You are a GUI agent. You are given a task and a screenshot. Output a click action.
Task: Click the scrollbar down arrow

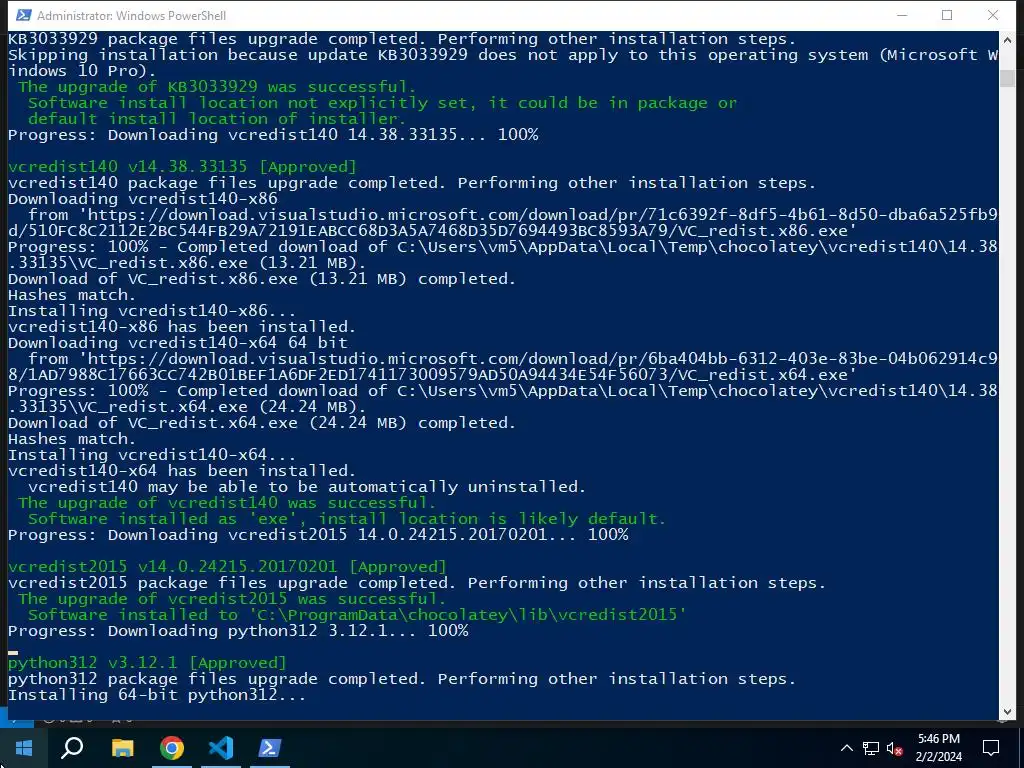(1007, 711)
